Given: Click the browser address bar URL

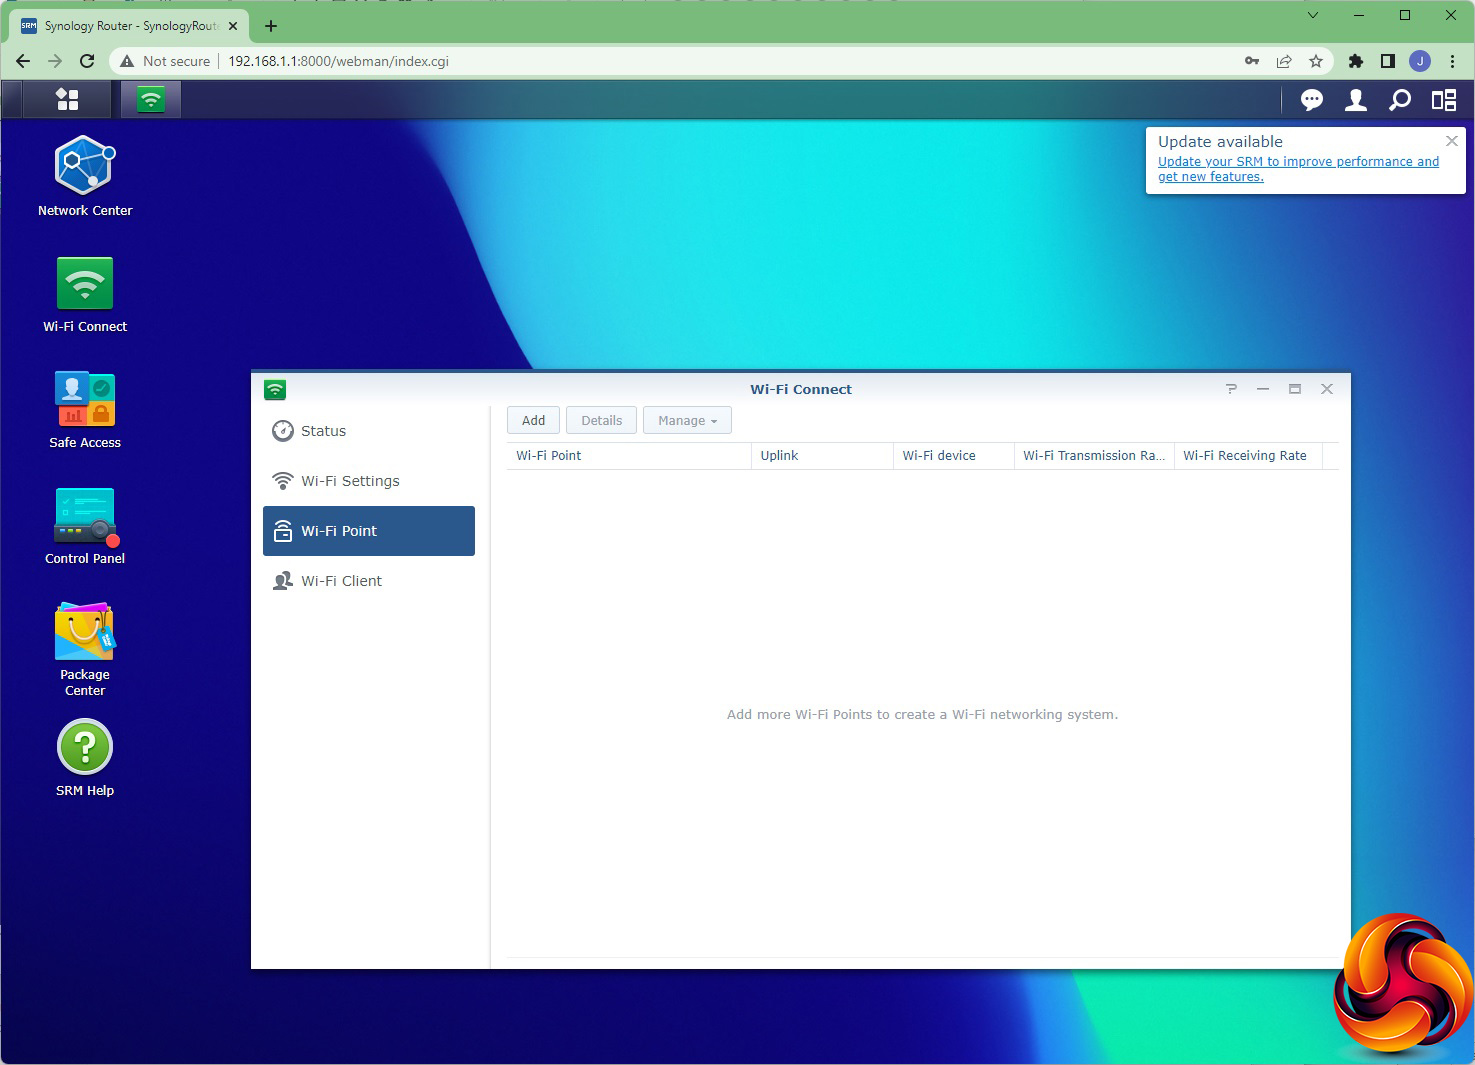Looking at the screenshot, I should click(338, 61).
